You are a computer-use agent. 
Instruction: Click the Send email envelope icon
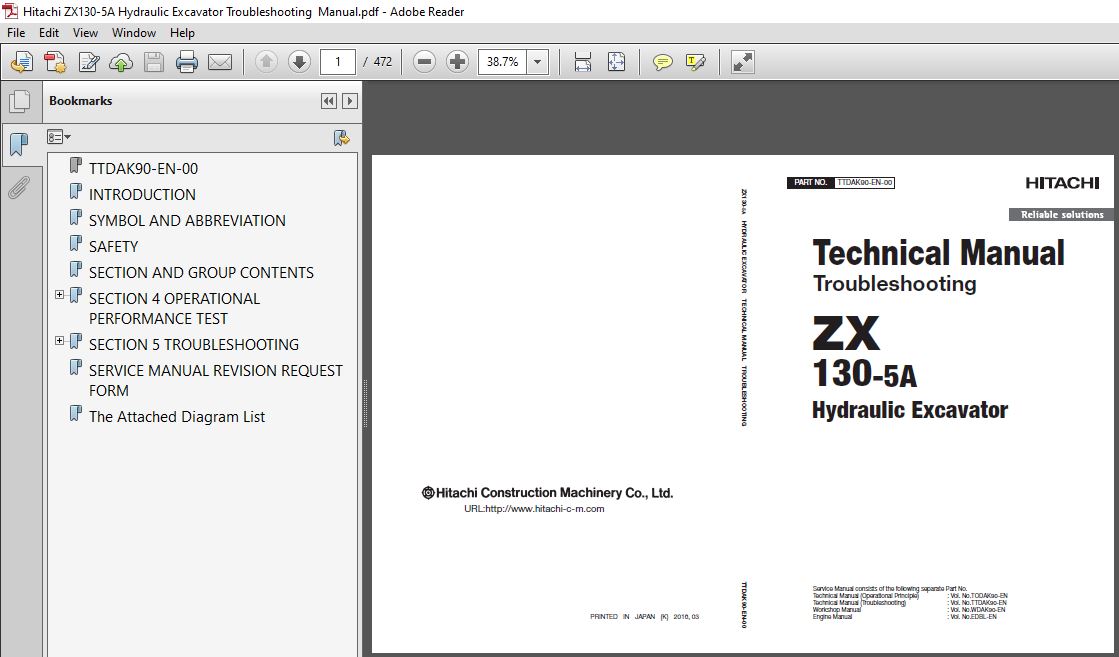[220, 62]
